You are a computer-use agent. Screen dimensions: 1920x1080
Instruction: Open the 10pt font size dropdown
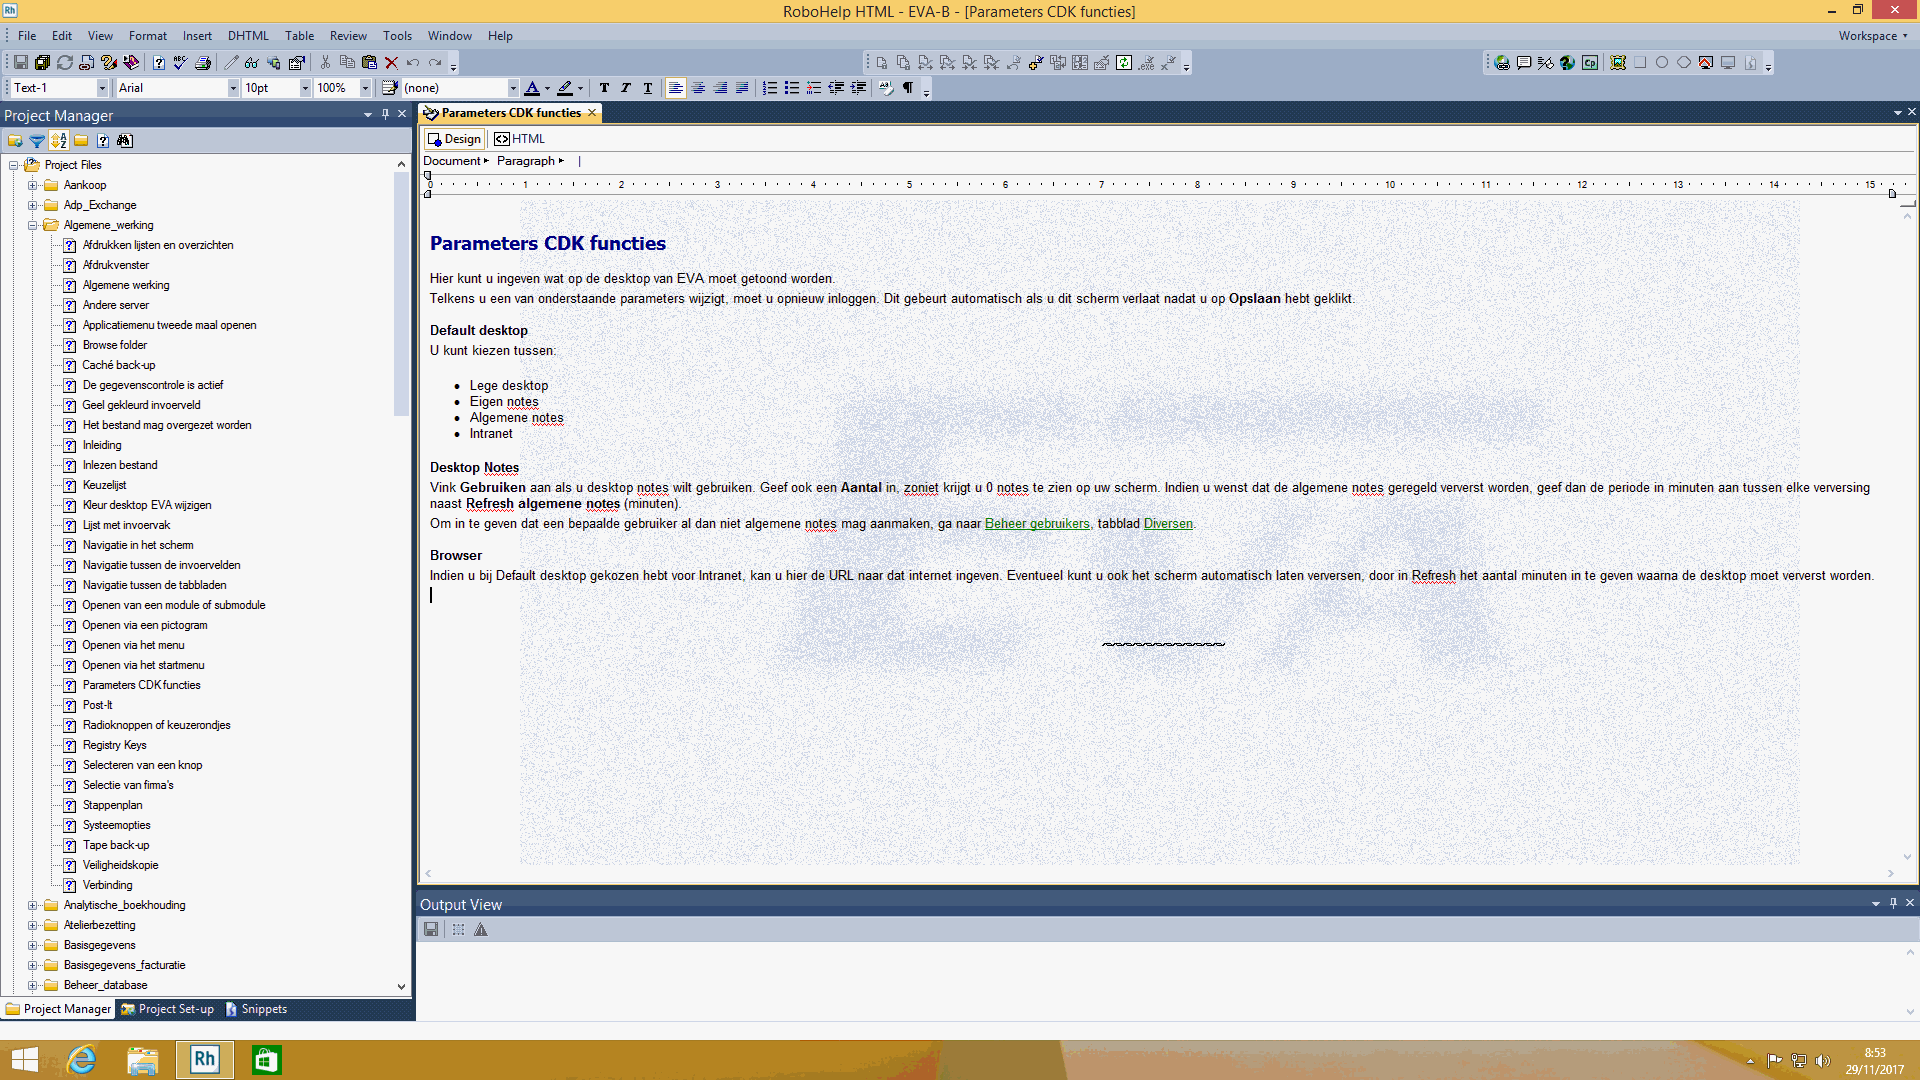pyautogui.click(x=305, y=88)
